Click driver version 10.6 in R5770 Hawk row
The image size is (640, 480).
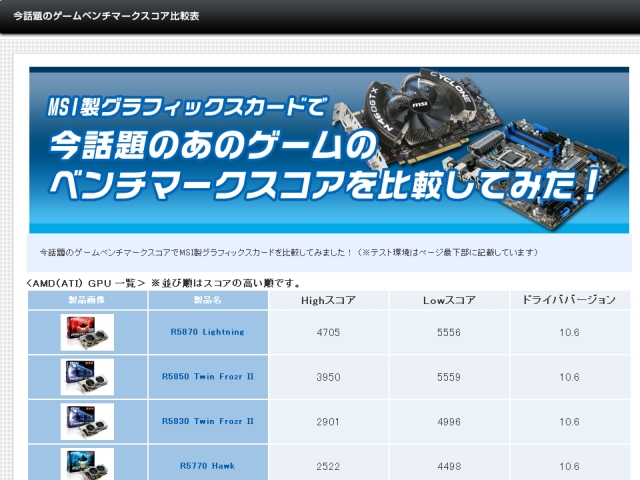(x=569, y=466)
